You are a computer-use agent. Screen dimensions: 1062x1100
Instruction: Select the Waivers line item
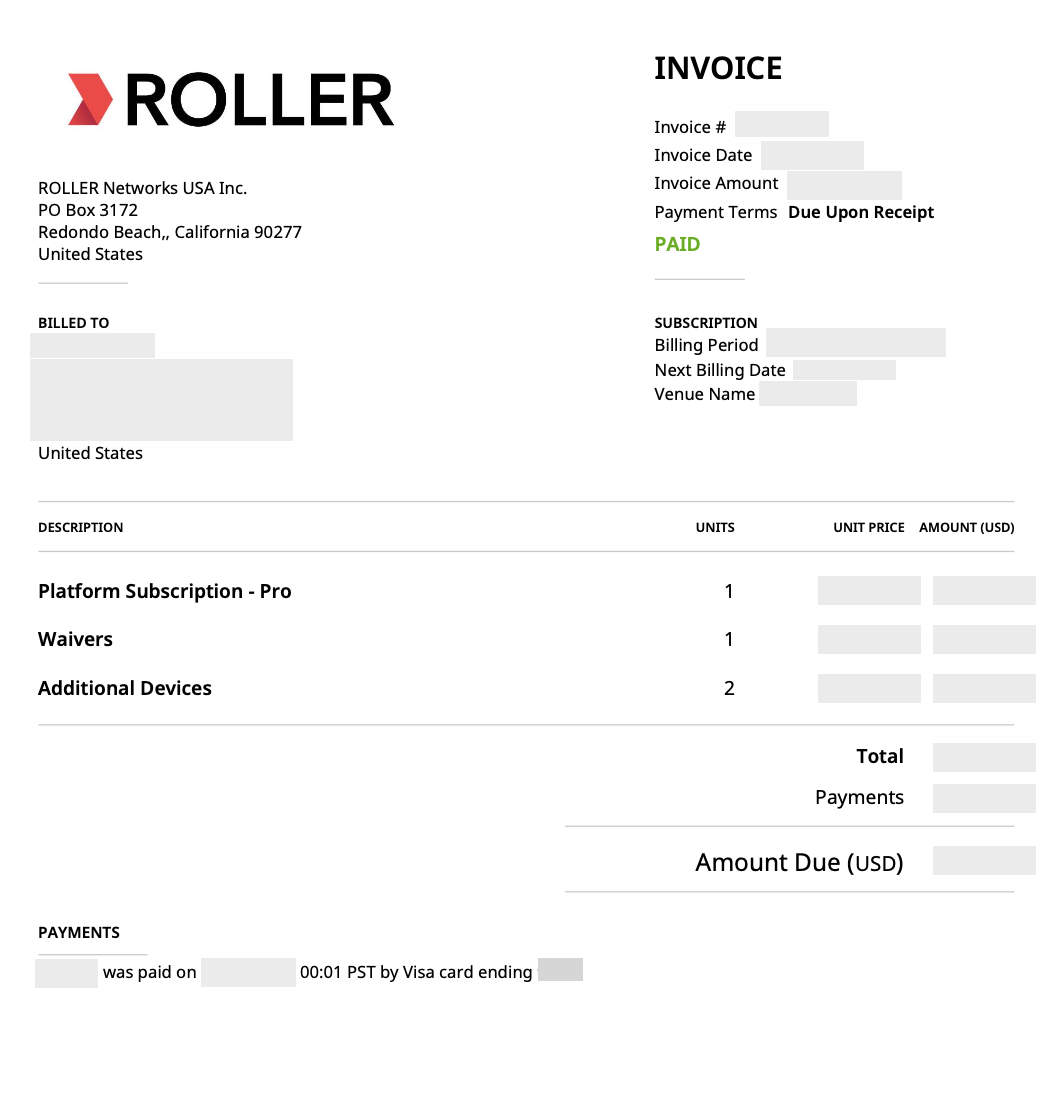(x=75, y=639)
